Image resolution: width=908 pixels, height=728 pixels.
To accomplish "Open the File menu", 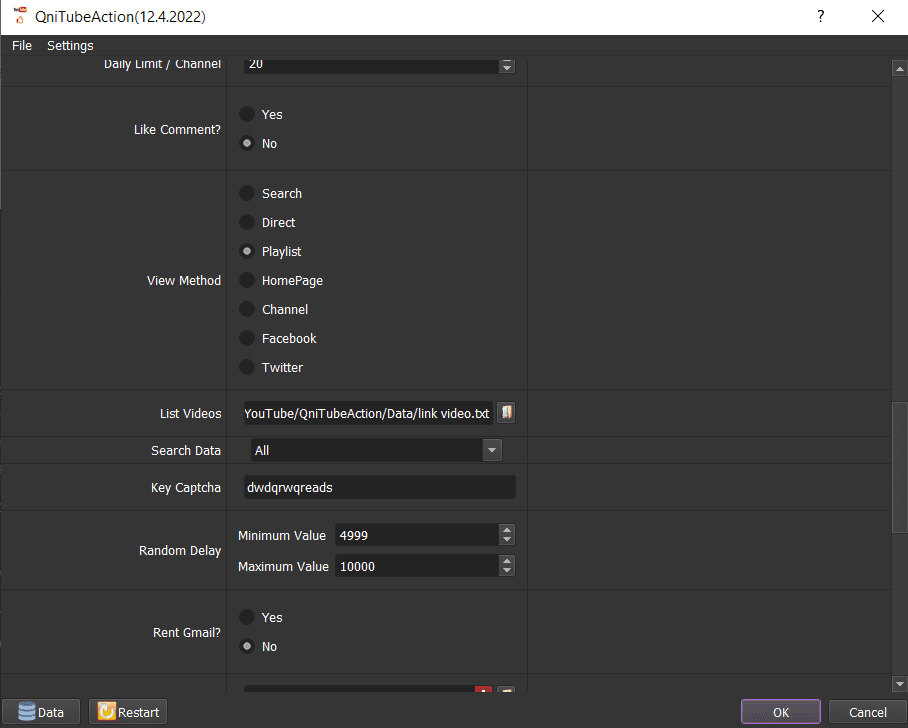I will (x=22, y=45).
